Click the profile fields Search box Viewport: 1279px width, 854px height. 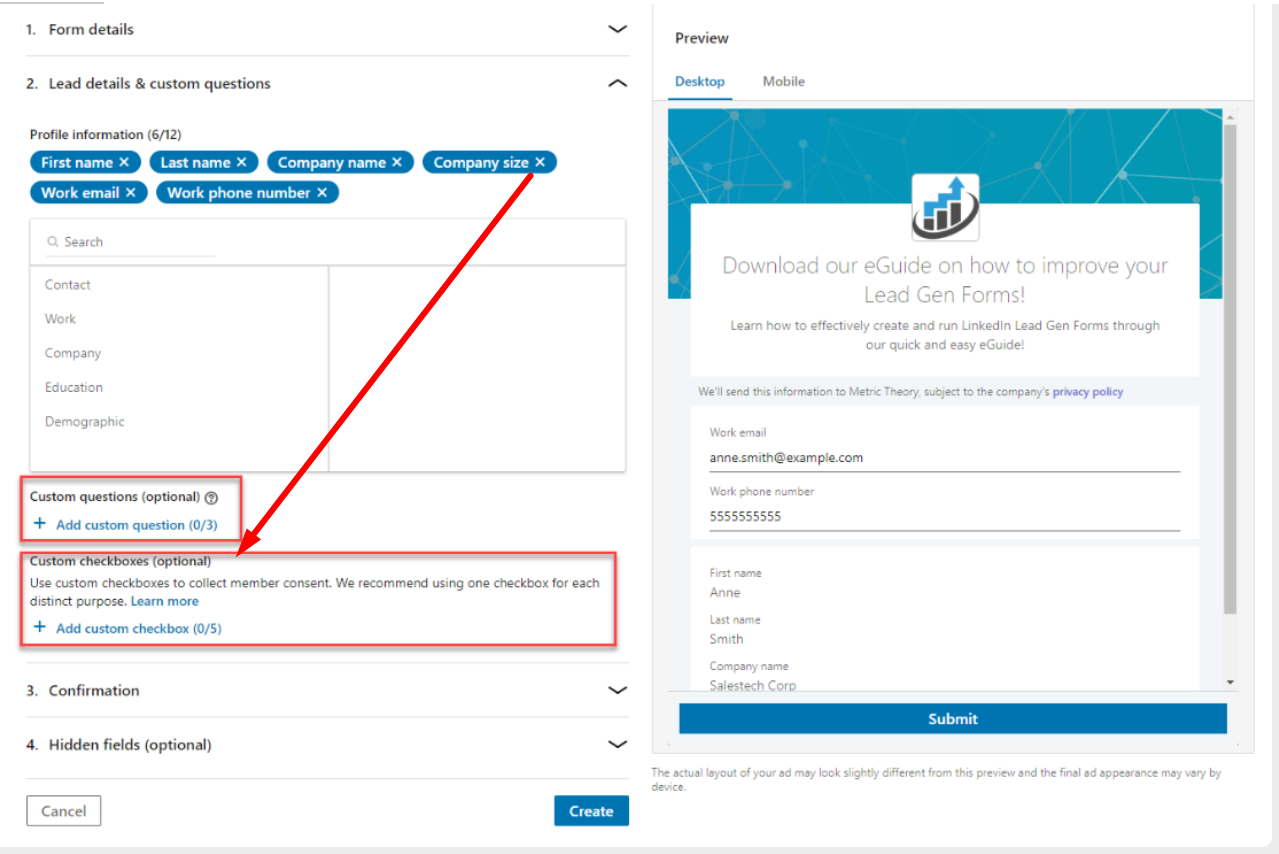tap(130, 242)
